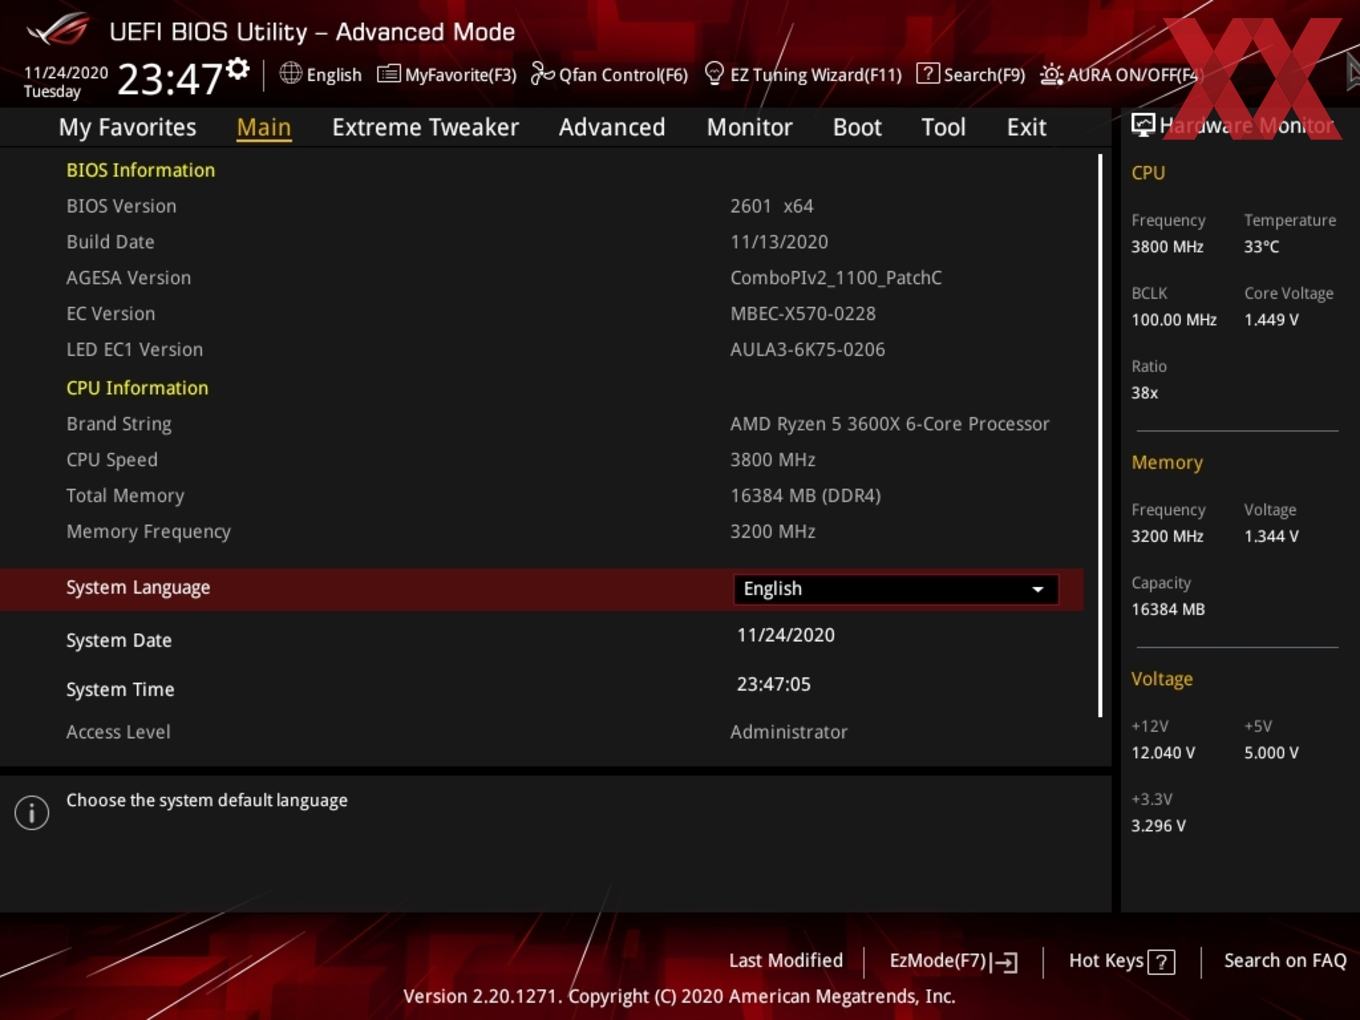Click the BIOS Information heading
This screenshot has height=1020, width=1360.
(x=141, y=170)
